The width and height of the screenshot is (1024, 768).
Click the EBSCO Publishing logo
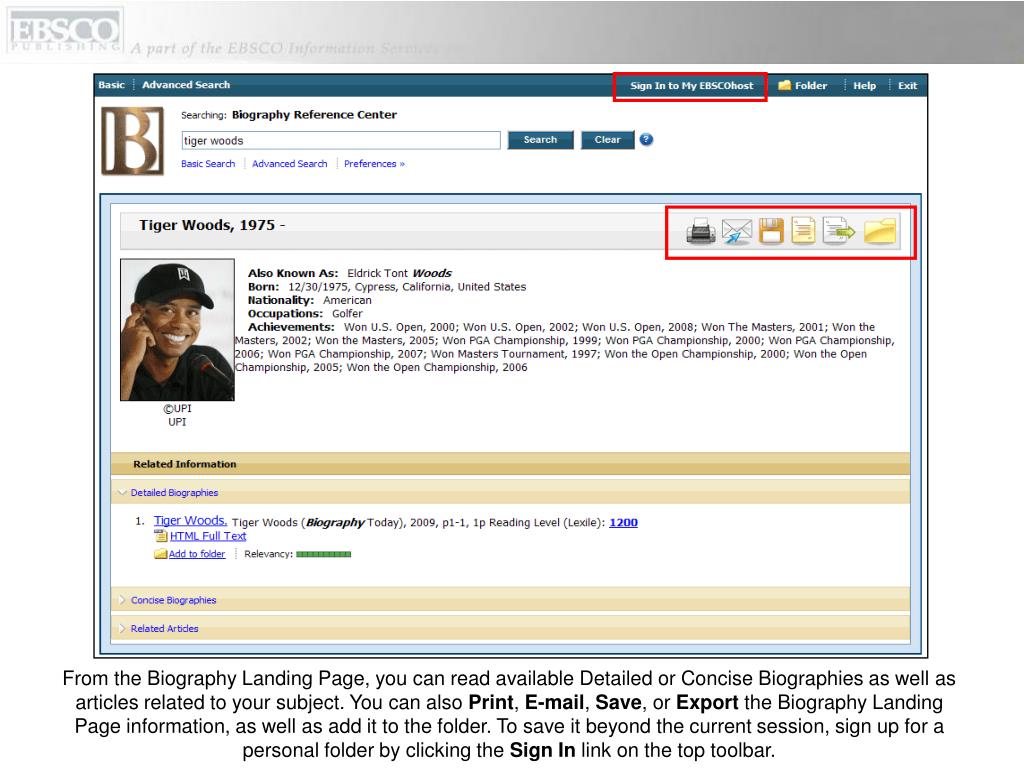[x=65, y=31]
